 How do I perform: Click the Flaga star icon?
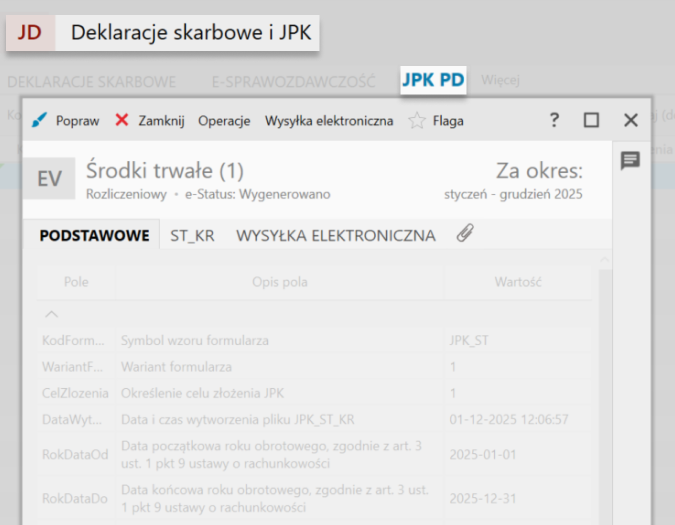tap(417, 120)
